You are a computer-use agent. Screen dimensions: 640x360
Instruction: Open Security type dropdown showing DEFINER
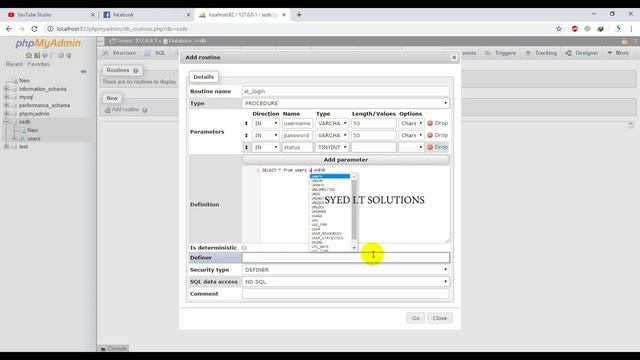click(346, 270)
